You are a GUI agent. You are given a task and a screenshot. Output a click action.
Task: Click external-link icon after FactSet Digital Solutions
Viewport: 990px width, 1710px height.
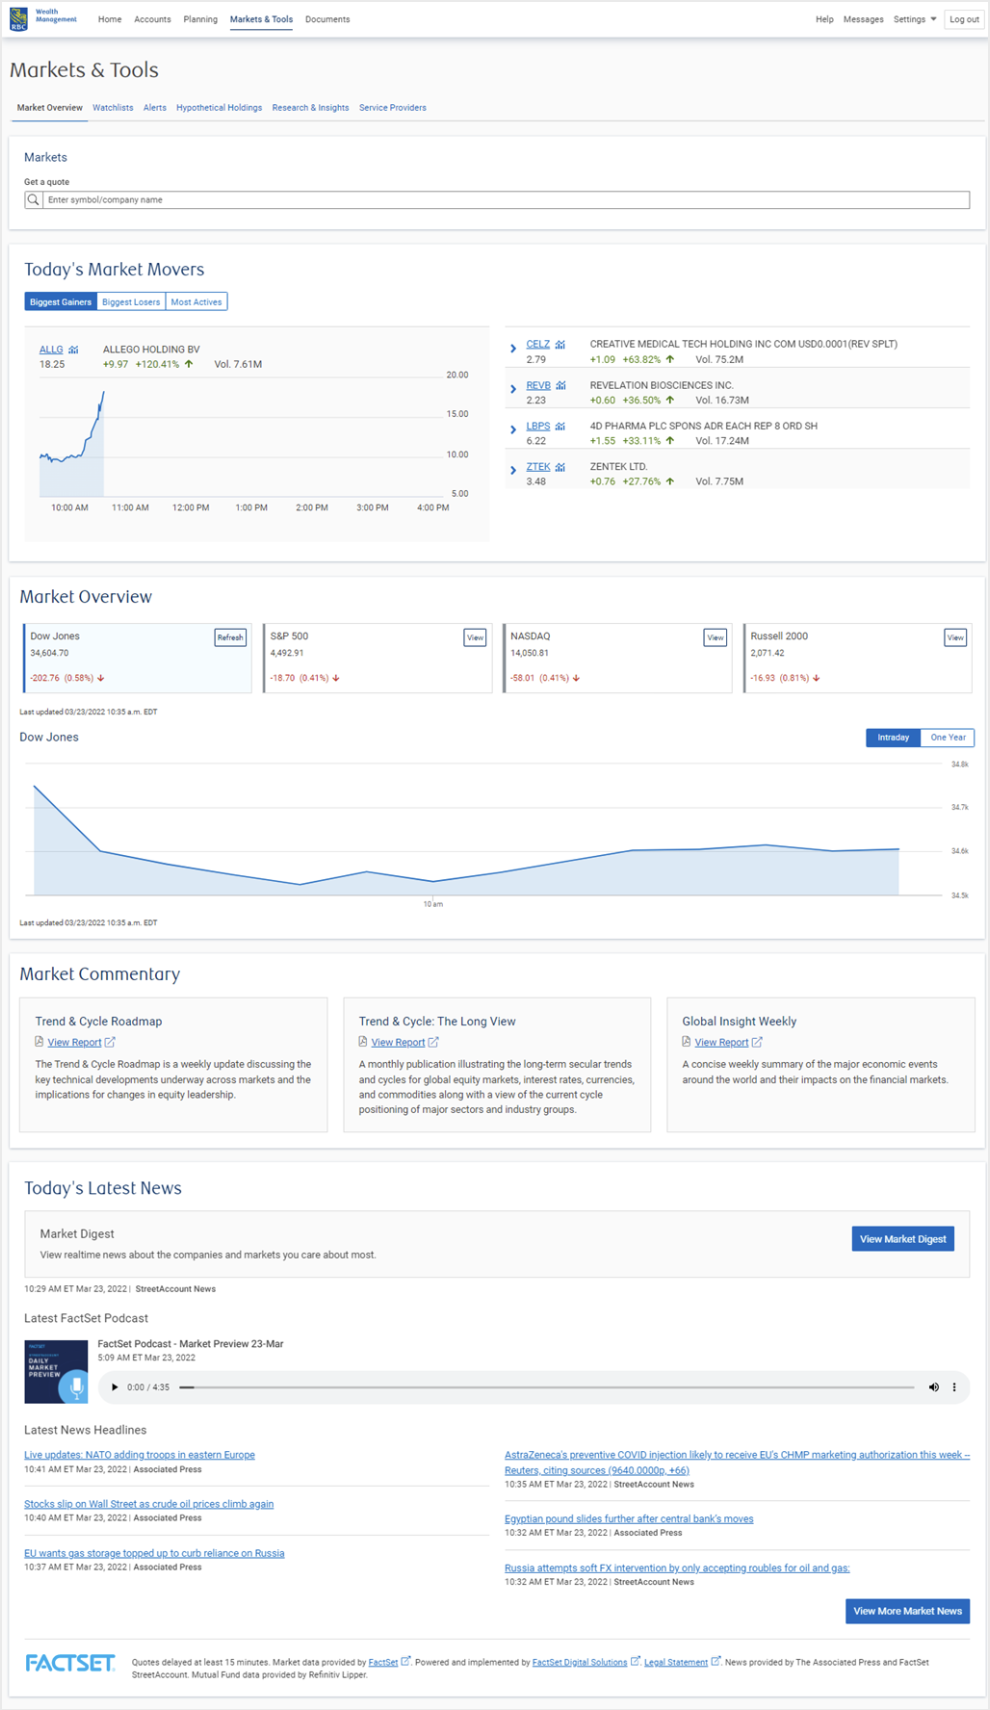click(x=635, y=1662)
